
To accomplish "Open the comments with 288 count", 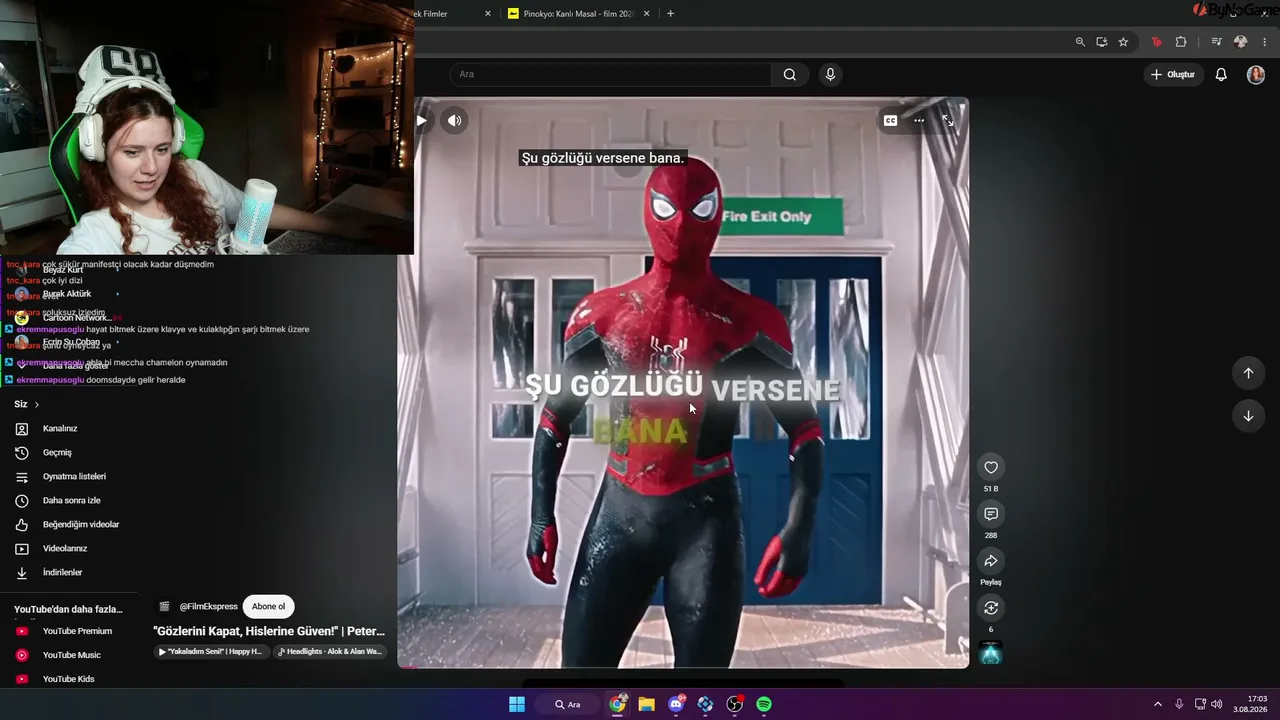I will tap(991, 514).
